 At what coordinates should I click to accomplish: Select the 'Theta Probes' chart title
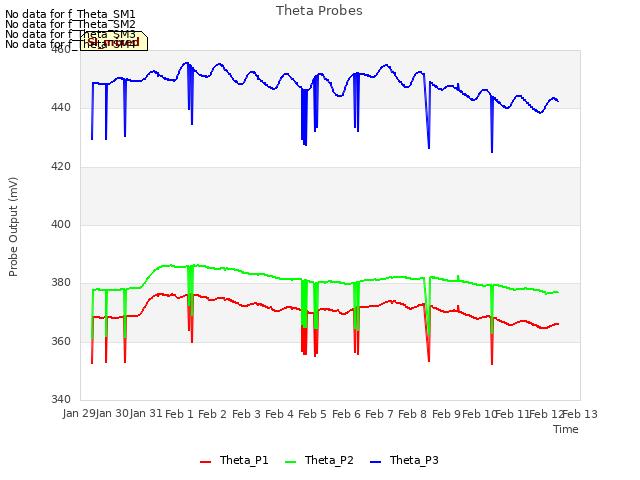(319, 11)
